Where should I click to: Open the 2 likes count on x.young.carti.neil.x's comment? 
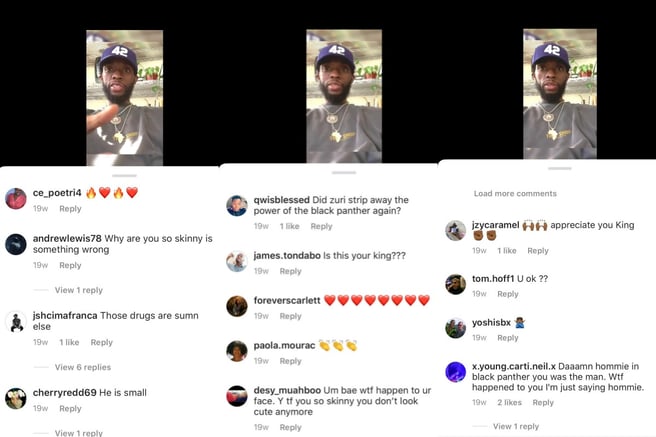(x=509, y=403)
